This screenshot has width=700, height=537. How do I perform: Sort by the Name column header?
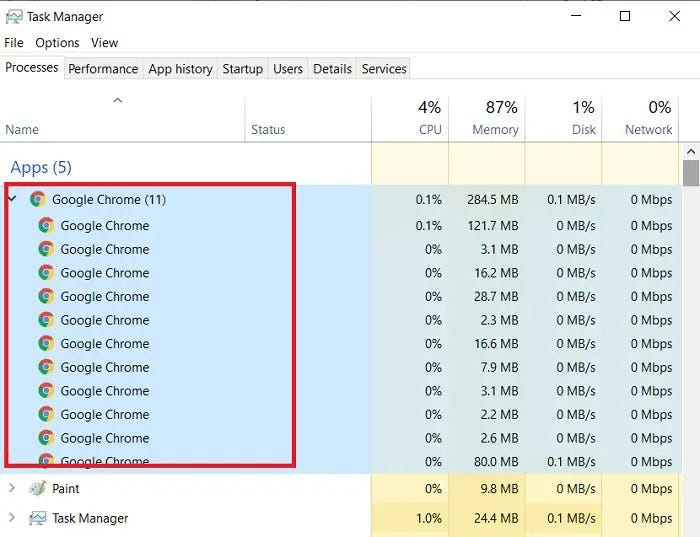[122, 118]
